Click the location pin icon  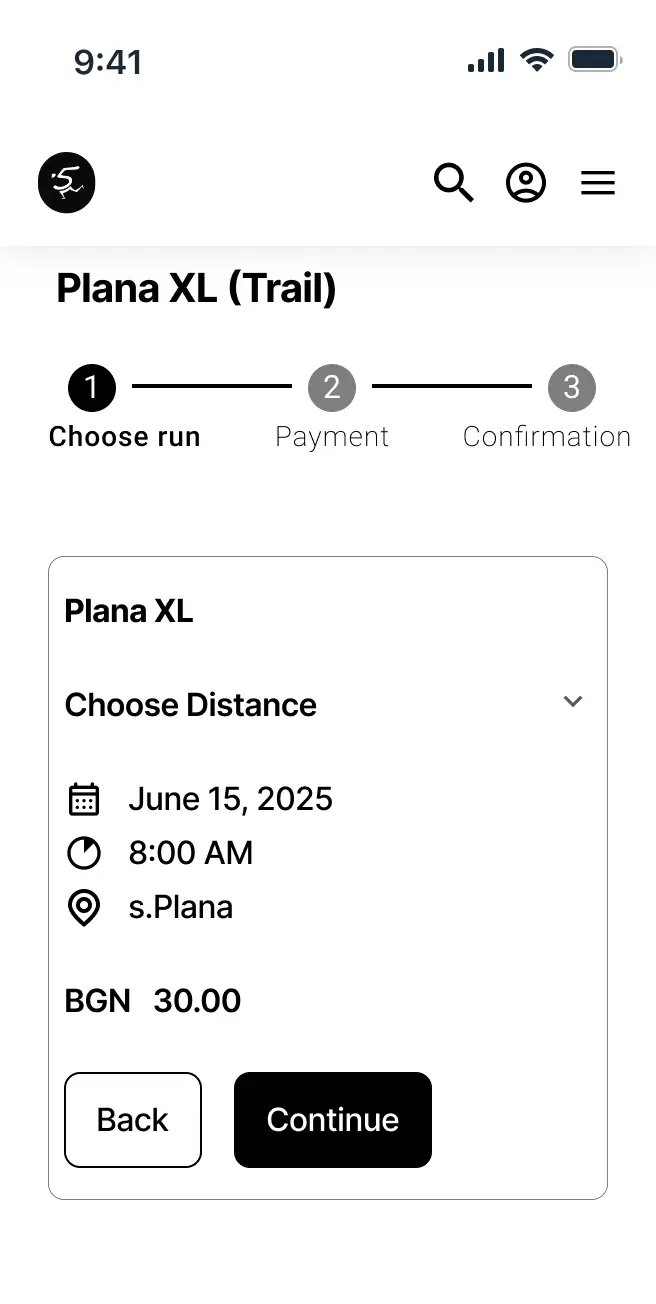[x=84, y=908]
